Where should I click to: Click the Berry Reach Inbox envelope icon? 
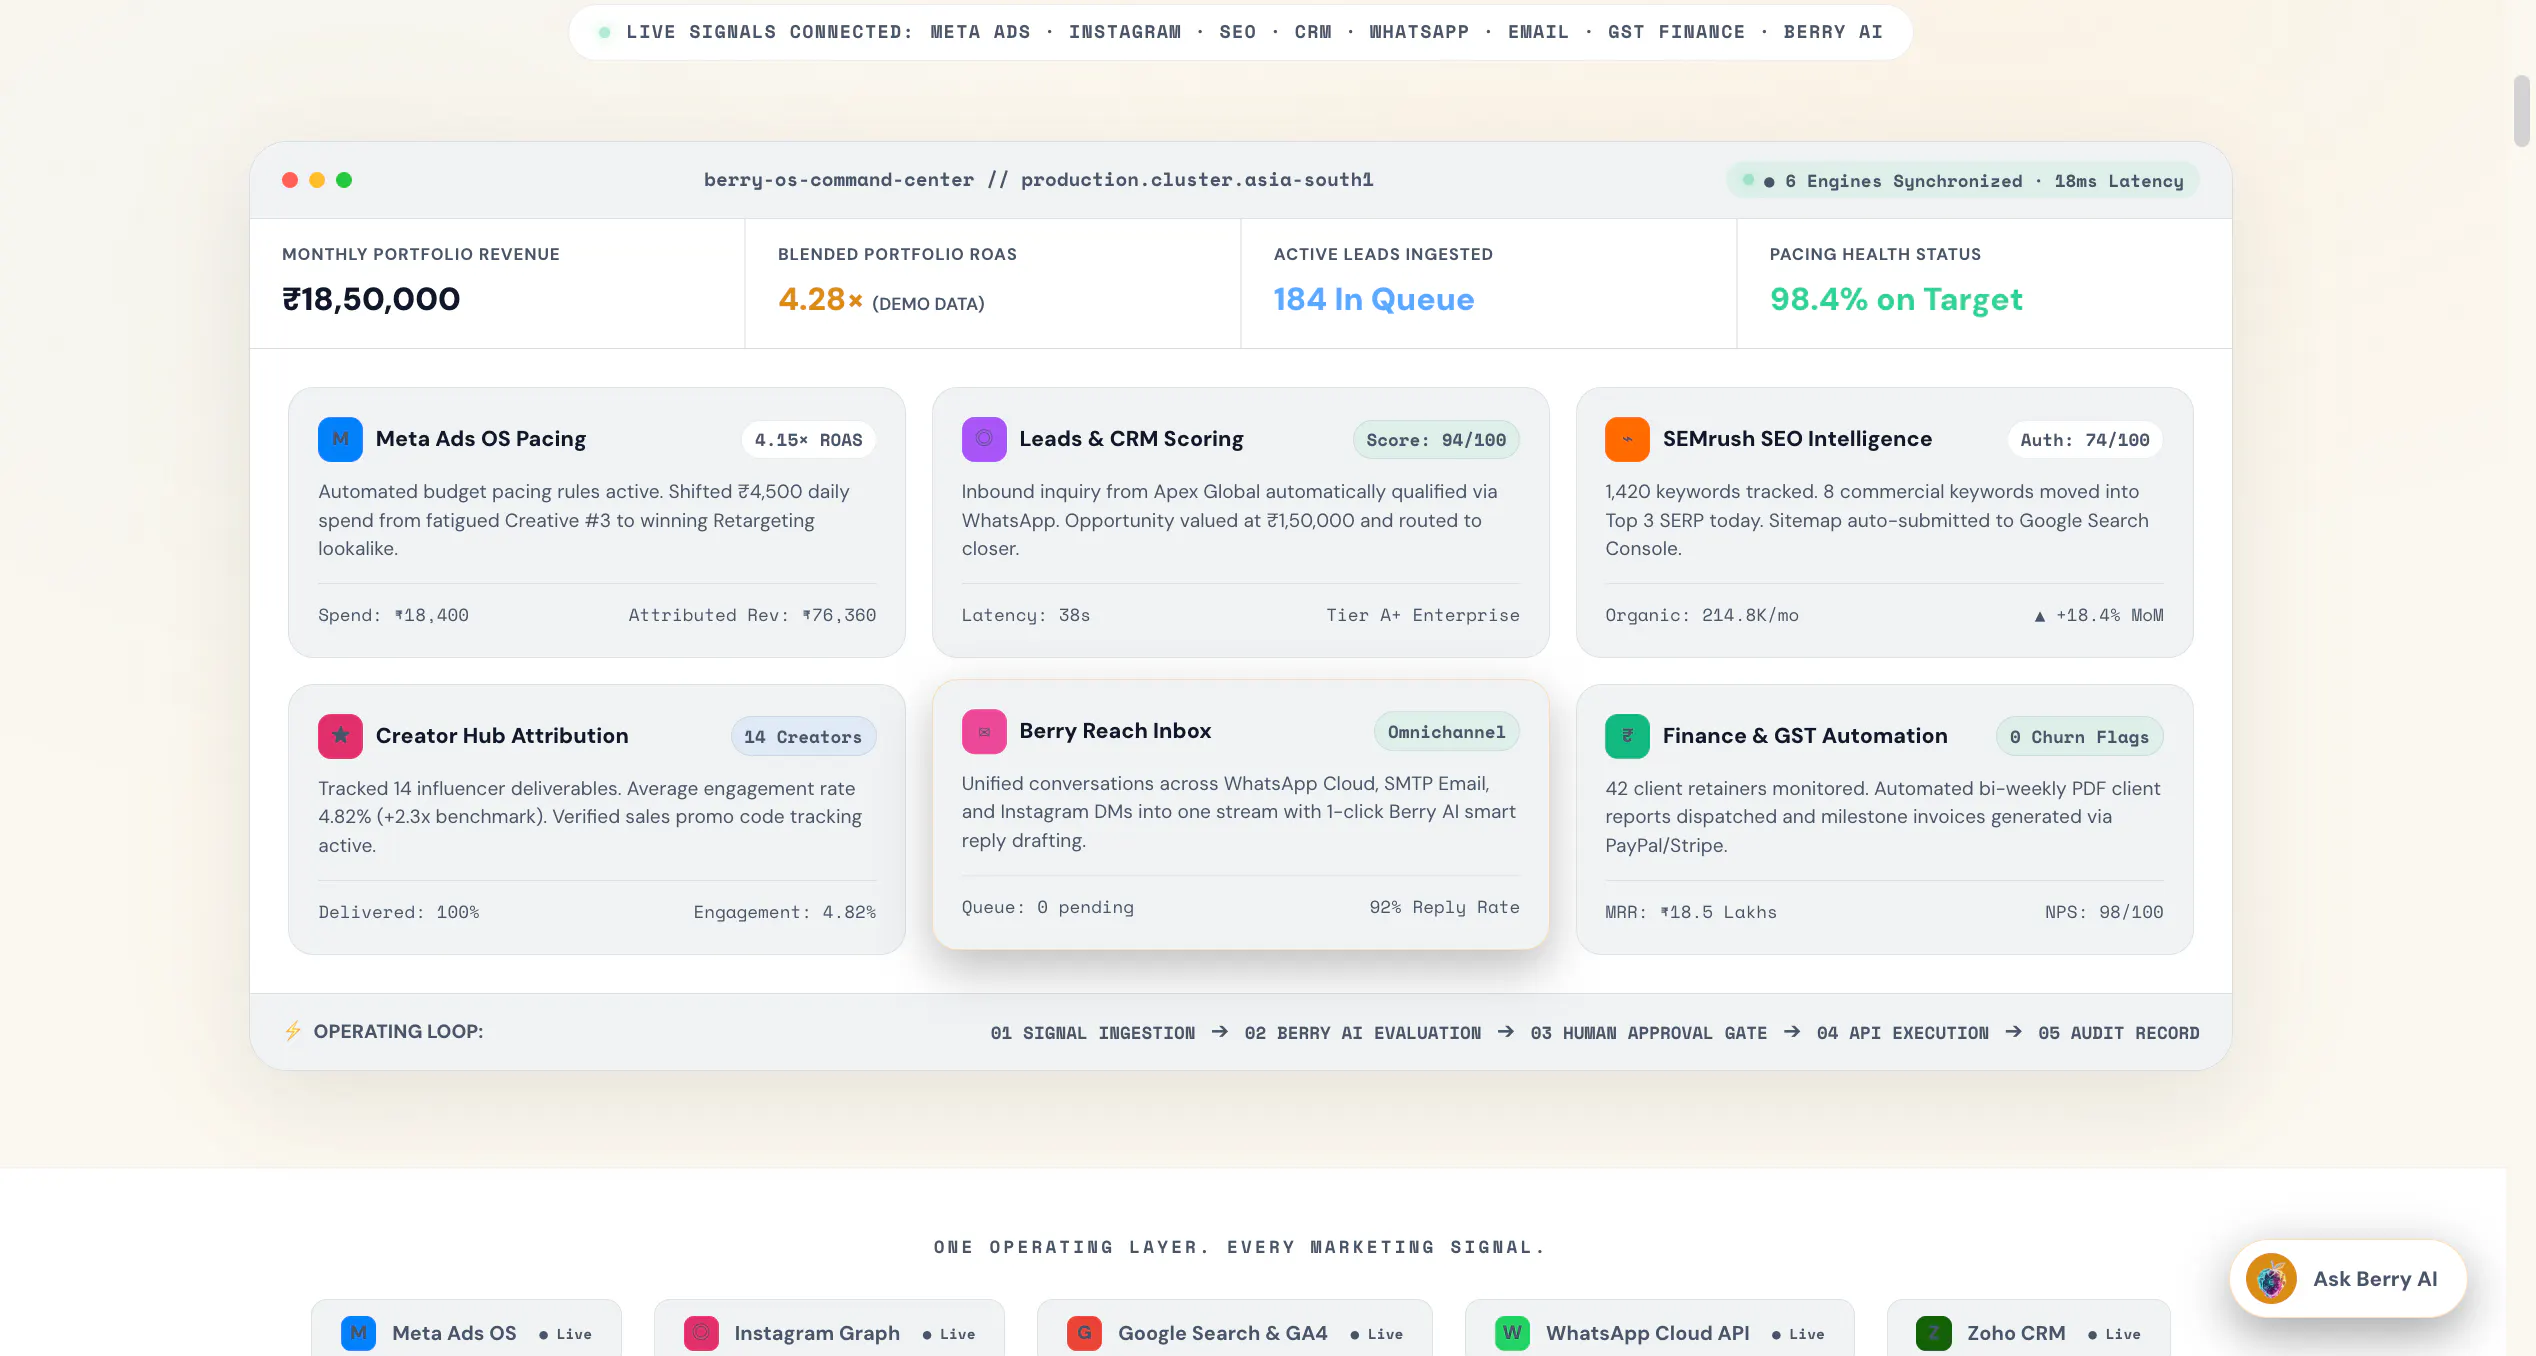pyautogui.click(x=984, y=732)
